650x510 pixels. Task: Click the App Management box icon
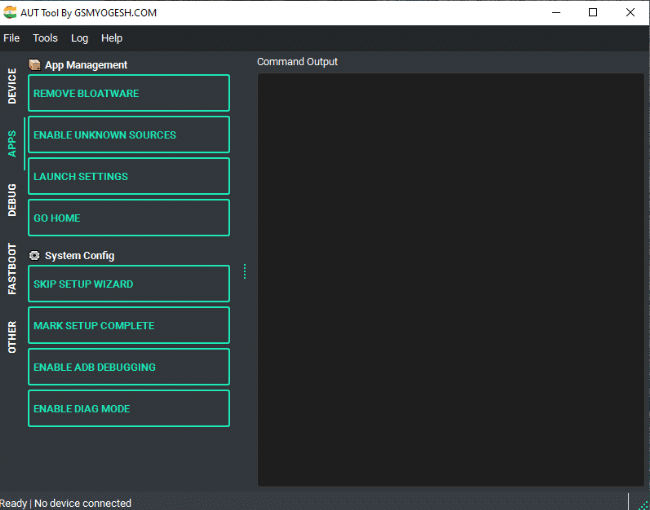point(35,65)
